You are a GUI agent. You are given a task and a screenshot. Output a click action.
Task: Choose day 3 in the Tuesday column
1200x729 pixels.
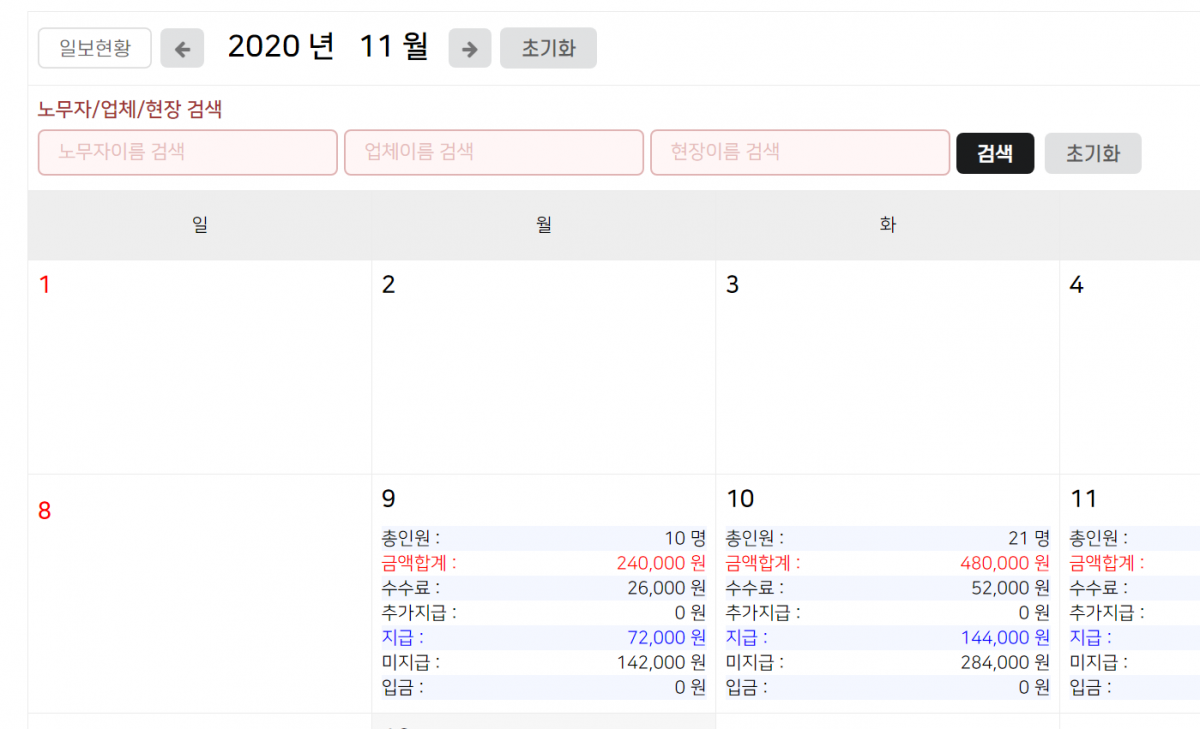(733, 285)
